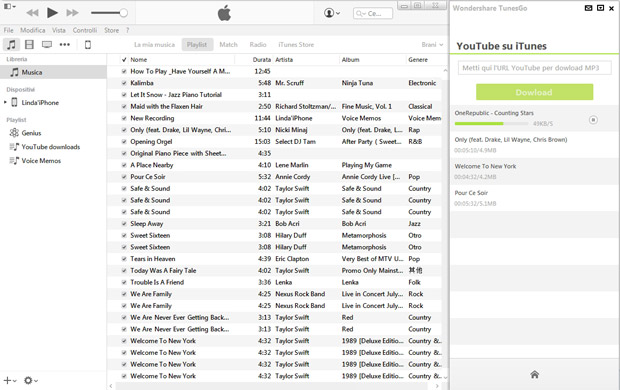Select Musica in the Libreria sidebar

[x=53, y=72]
